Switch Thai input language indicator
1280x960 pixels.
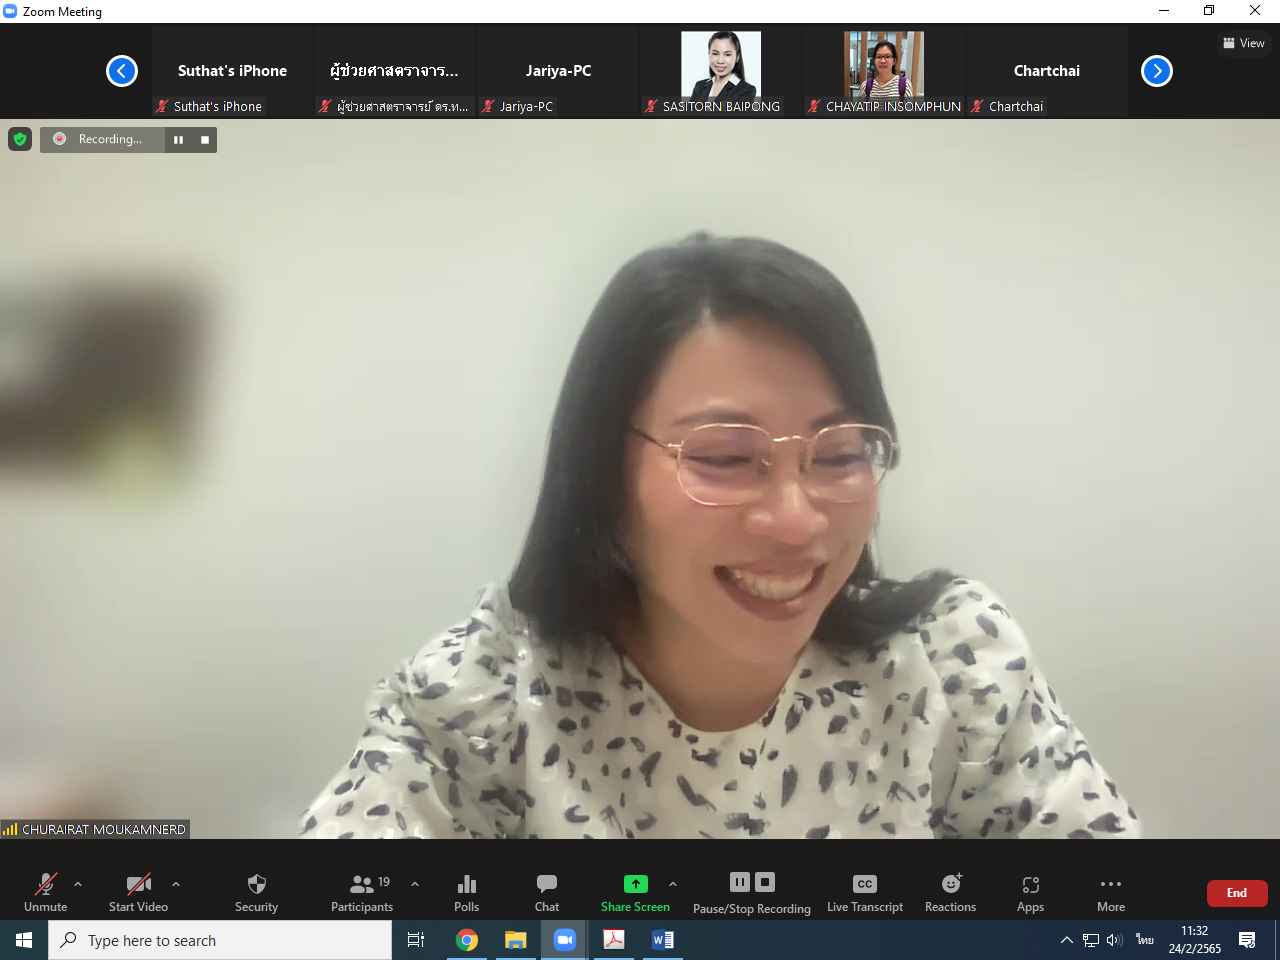point(1145,940)
